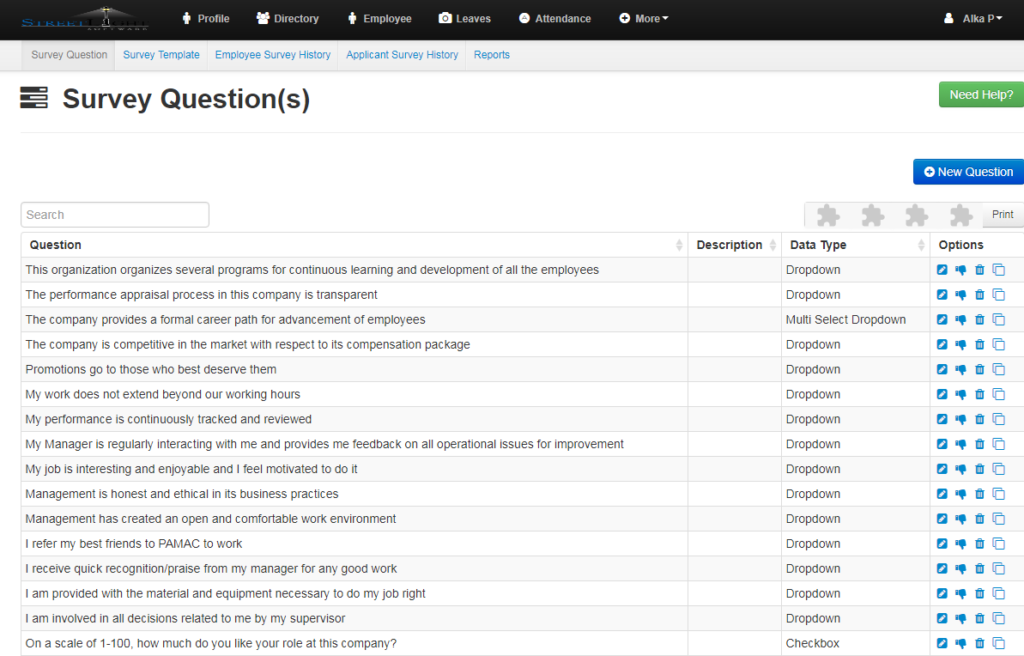Sort the table by Question column
The height and width of the screenshot is (656, 1024).
[x=55, y=245]
